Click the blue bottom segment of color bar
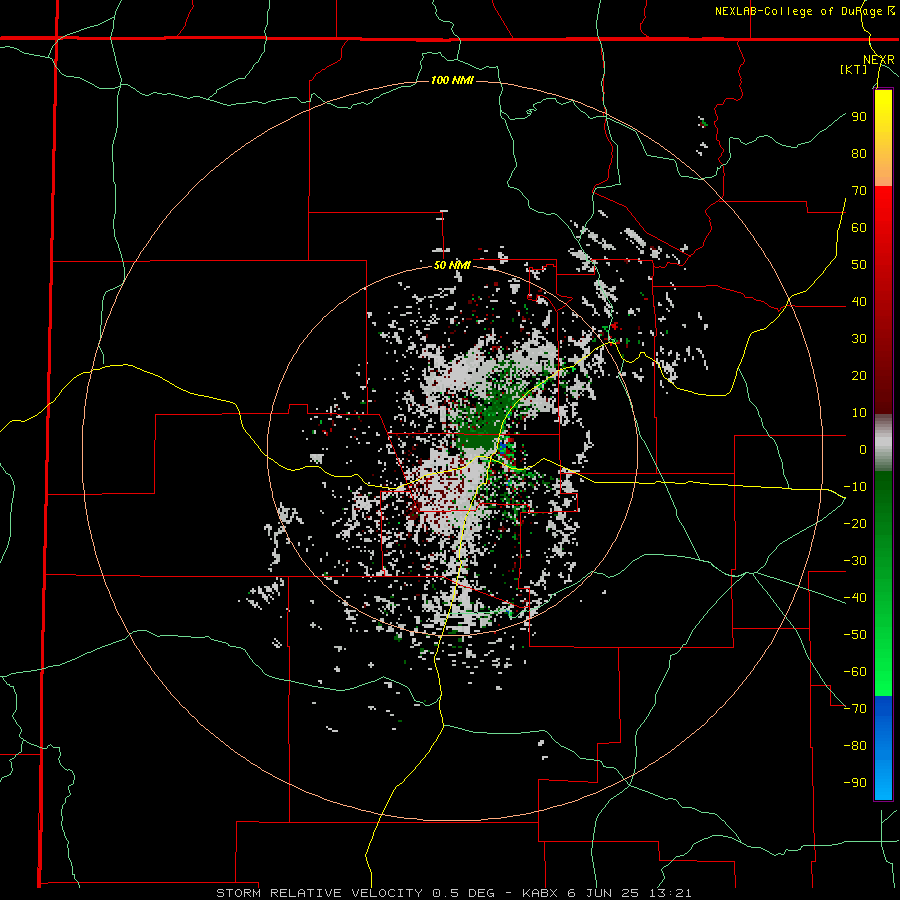Screen dimensions: 900x900 point(883,748)
